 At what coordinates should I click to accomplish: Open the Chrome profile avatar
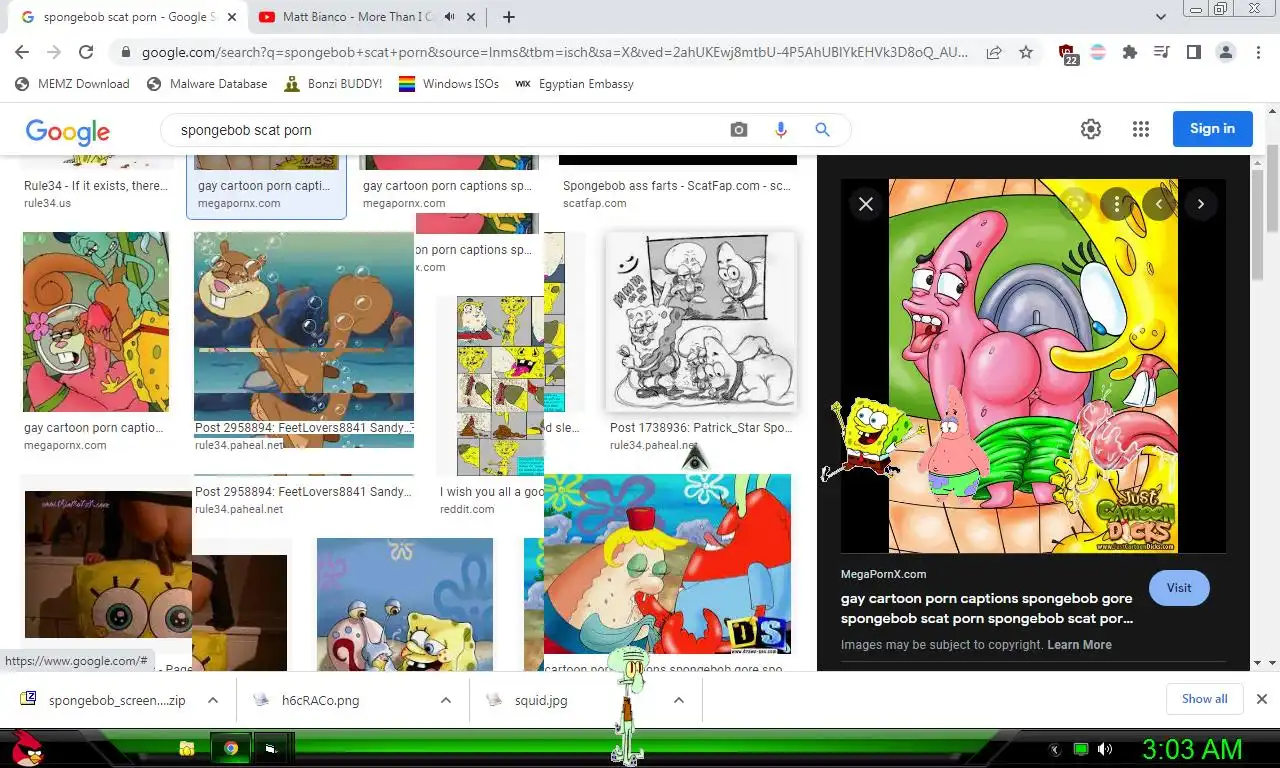tap(1226, 53)
